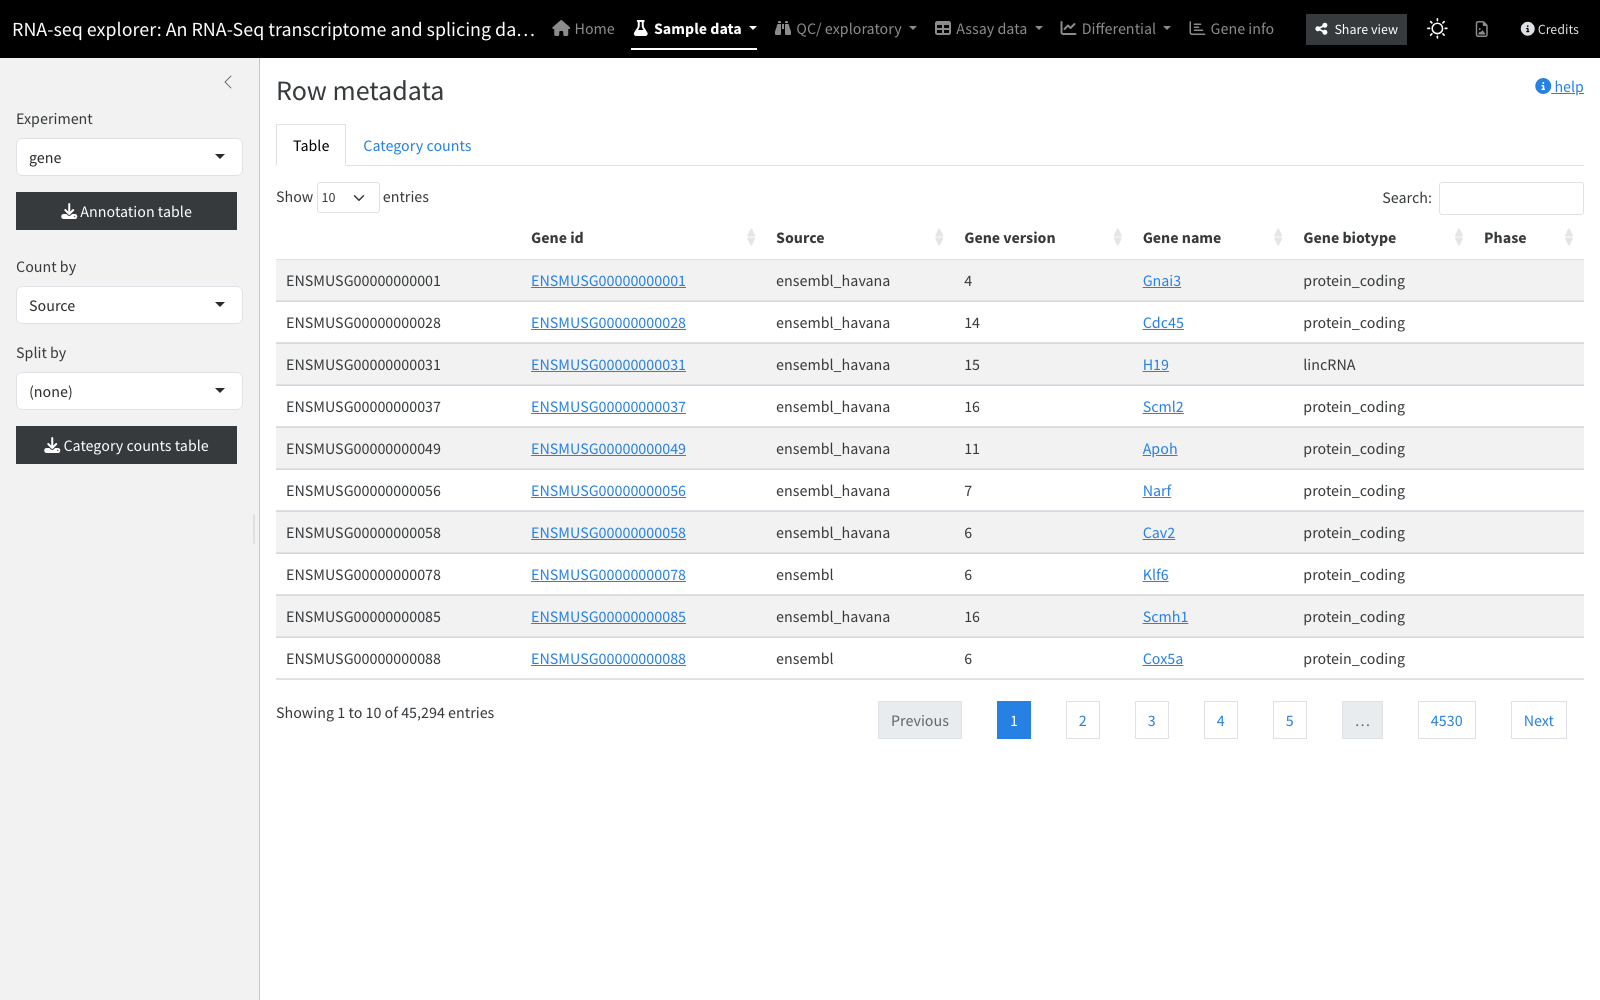
Task: Open gene link ENSMUSG00000000001
Action: [x=608, y=281]
